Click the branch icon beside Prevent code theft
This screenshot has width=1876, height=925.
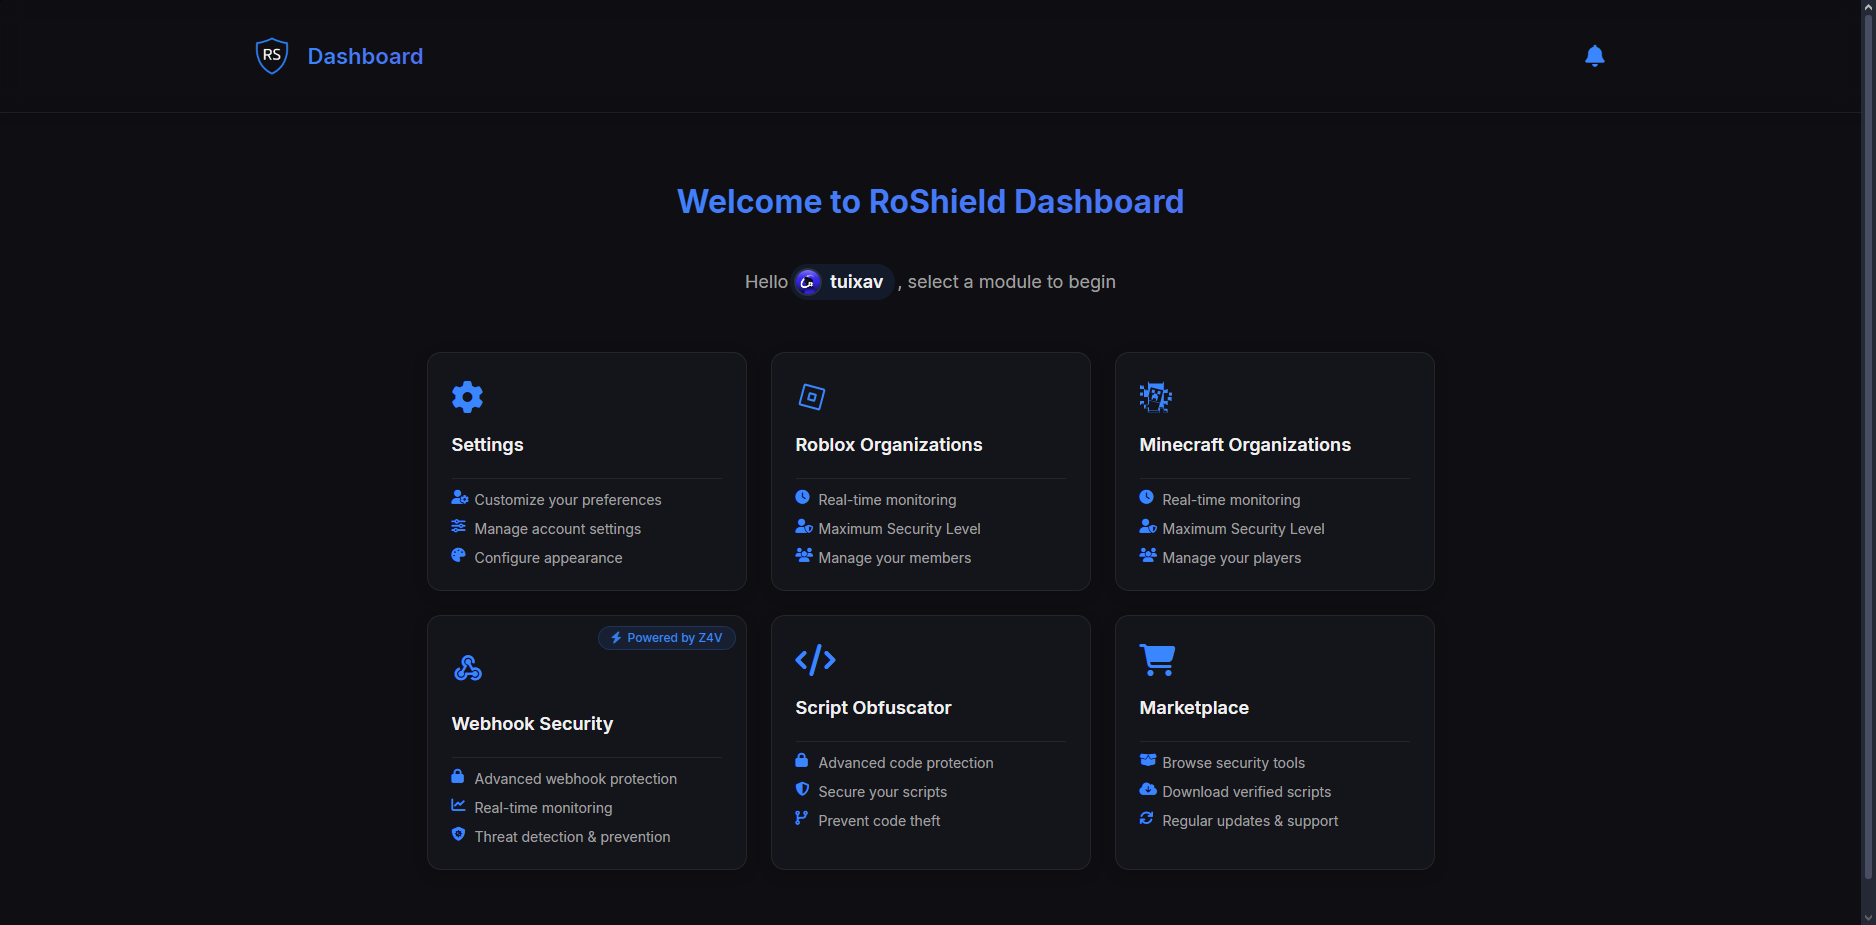tap(801, 819)
